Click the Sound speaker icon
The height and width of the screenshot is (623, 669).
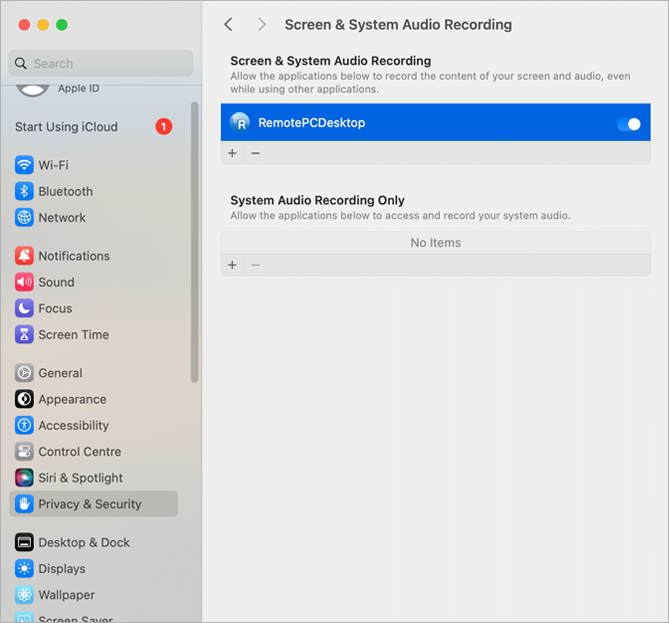(x=24, y=282)
